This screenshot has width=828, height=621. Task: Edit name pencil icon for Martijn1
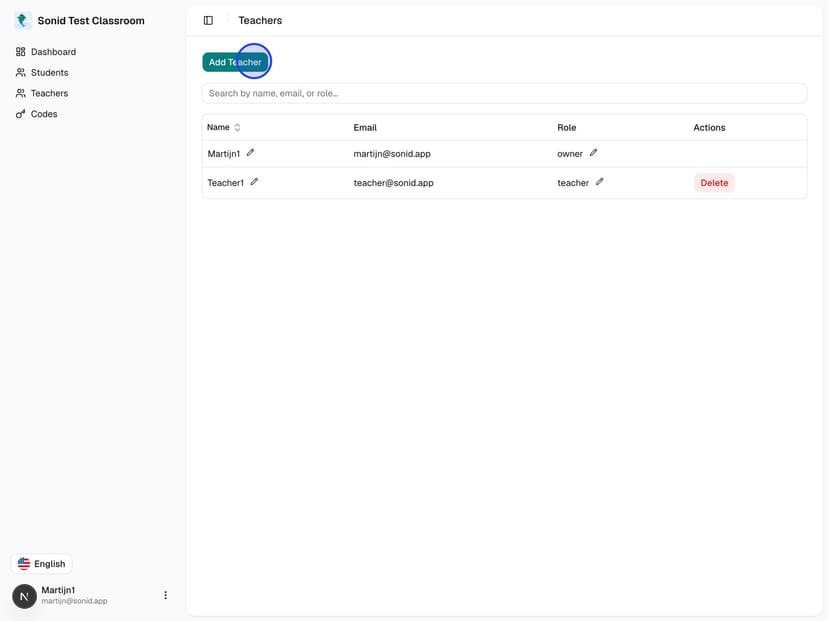(250, 153)
